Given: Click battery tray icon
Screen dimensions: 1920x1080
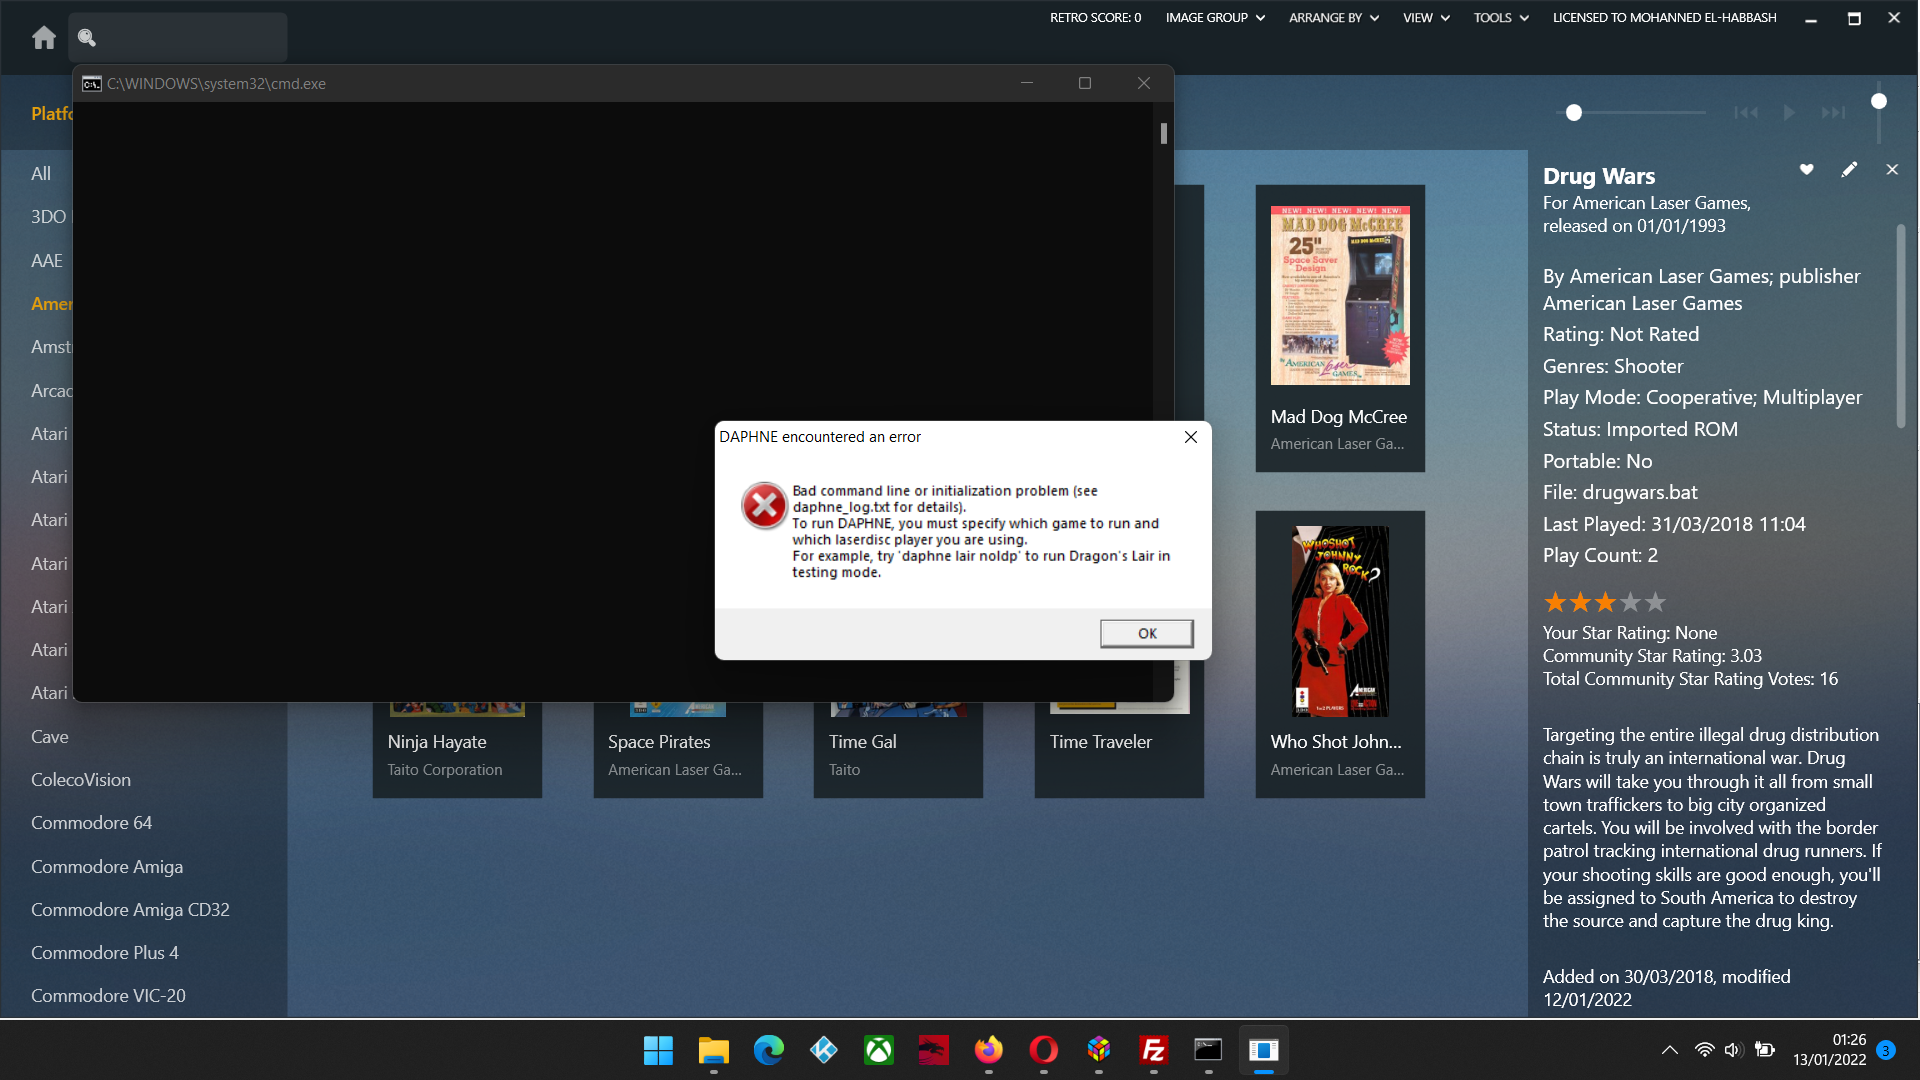Looking at the screenshot, I should 1765,1050.
